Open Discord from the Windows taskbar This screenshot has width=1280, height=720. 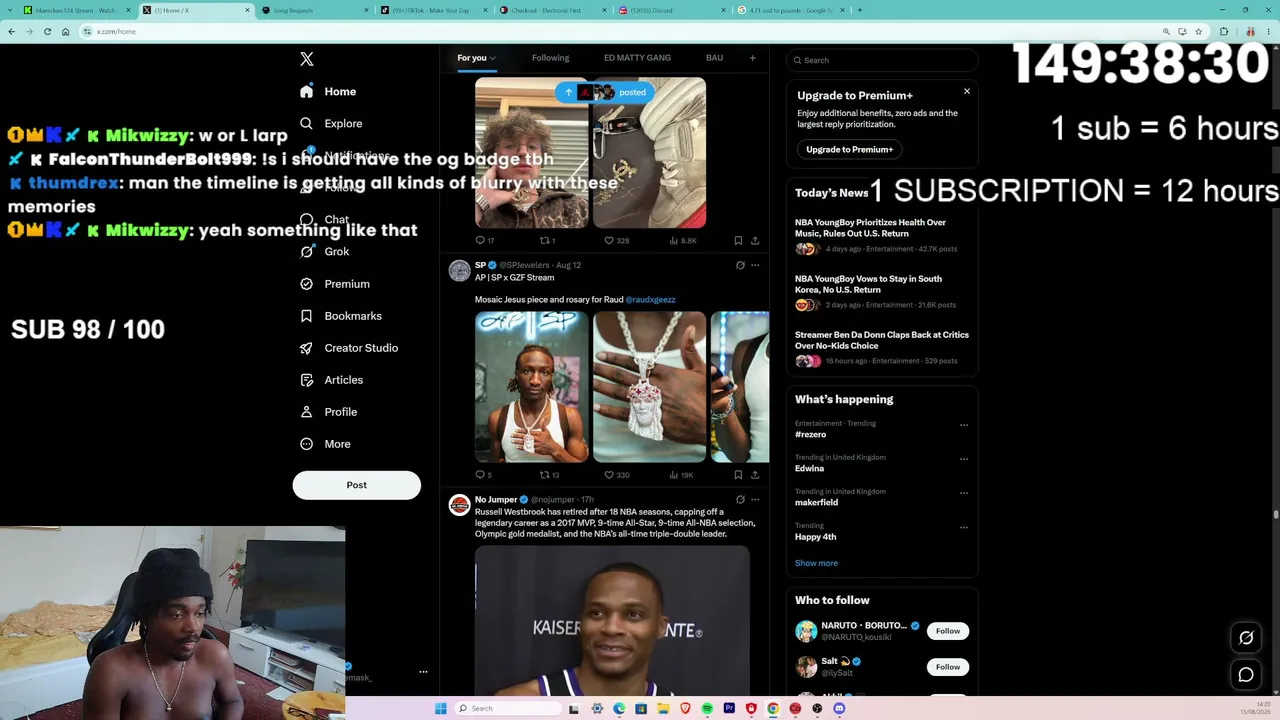click(x=839, y=708)
